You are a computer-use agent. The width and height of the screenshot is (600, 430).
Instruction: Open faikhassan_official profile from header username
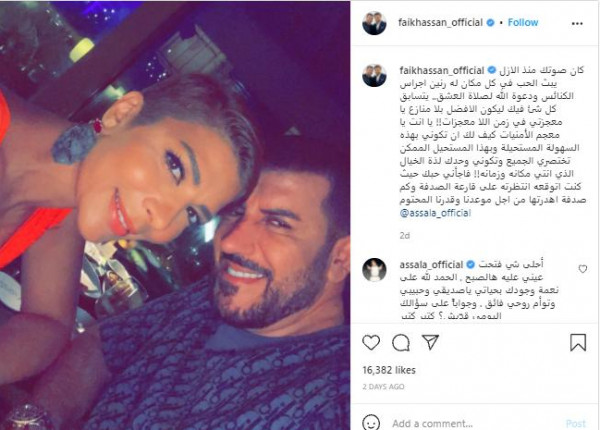click(440, 23)
